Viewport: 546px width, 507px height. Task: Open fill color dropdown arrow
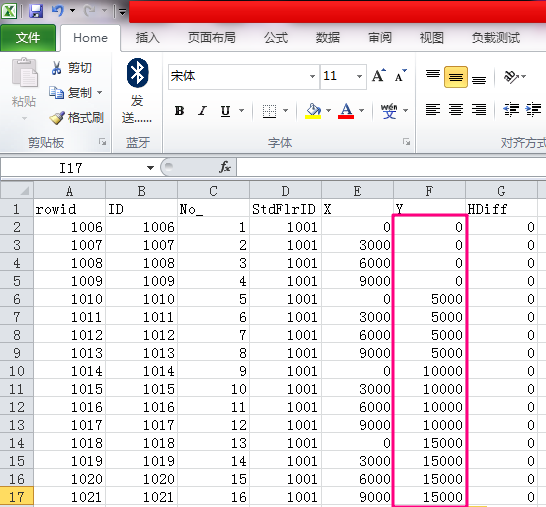click(x=328, y=111)
